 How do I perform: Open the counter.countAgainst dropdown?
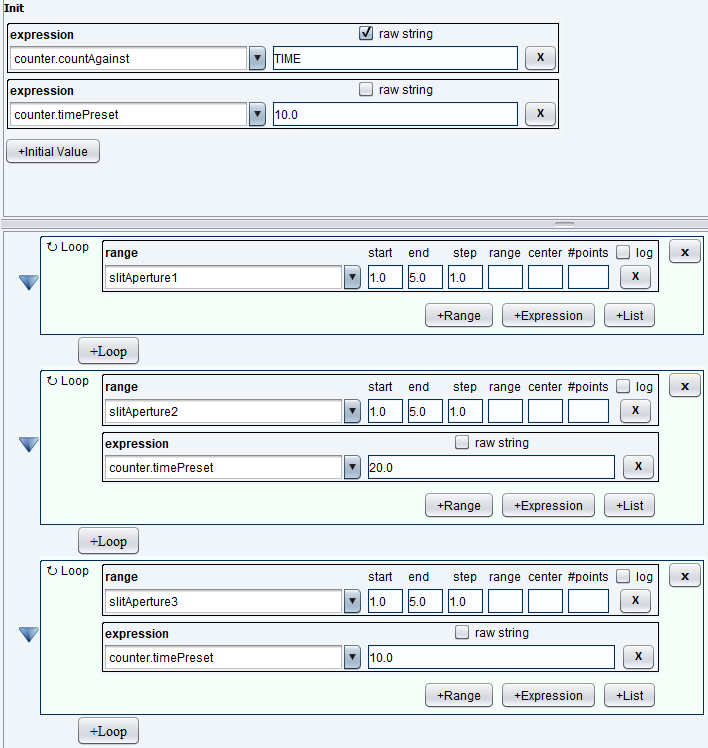click(x=257, y=59)
